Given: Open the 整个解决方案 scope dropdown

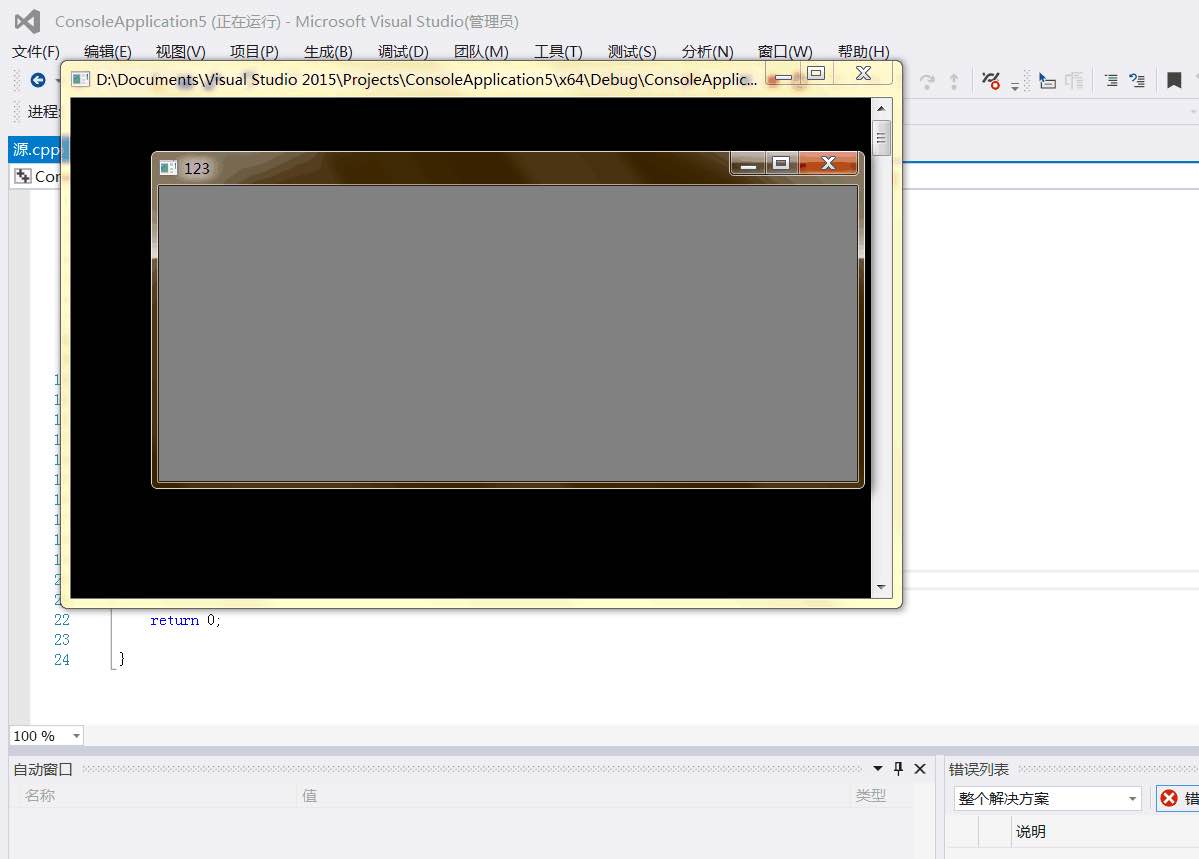Looking at the screenshot, I should click(1132, 799).
